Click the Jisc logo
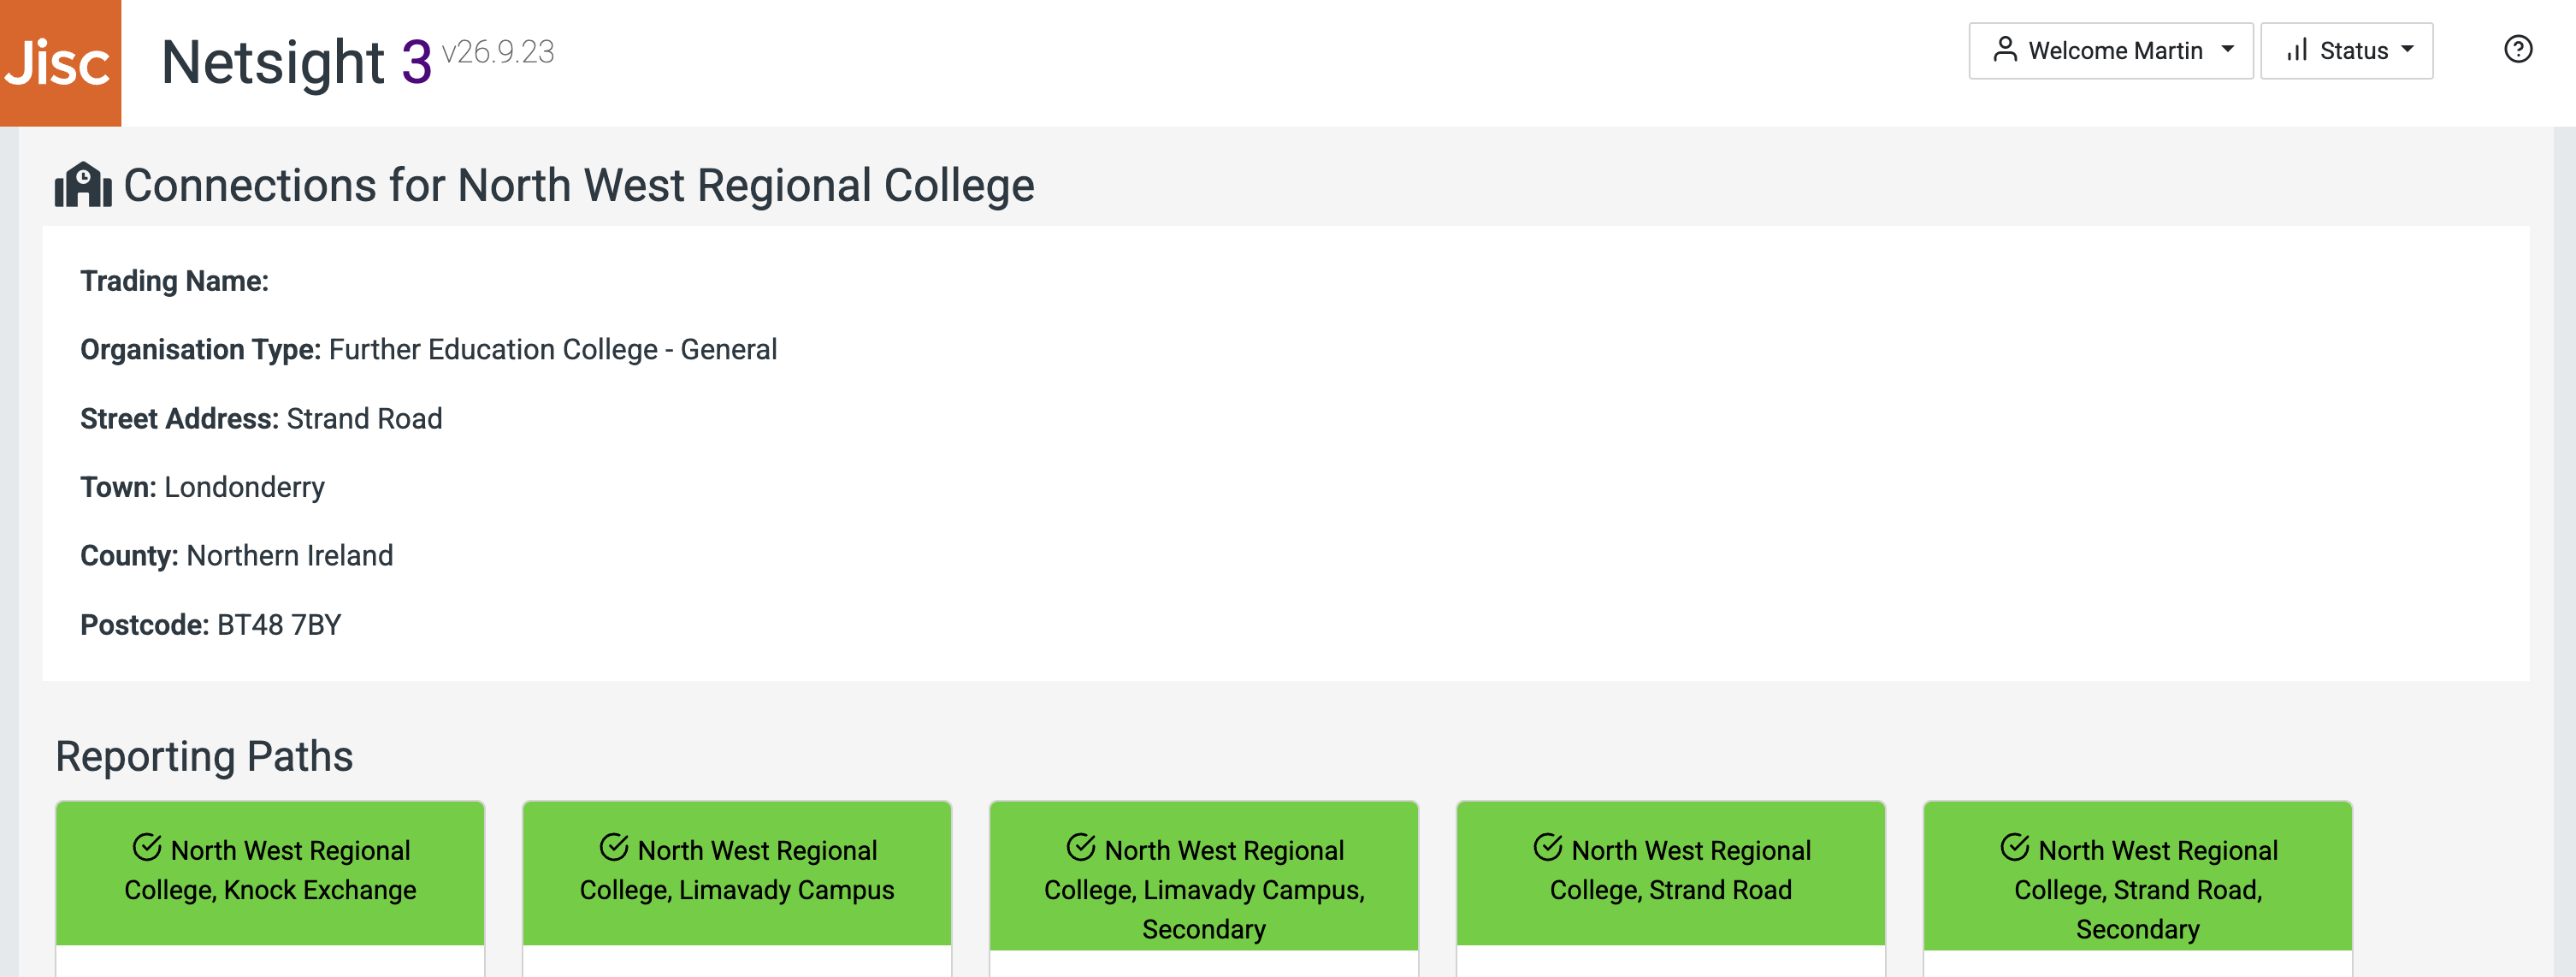Viewport: 2576px width, 977px height. (60, 63)
